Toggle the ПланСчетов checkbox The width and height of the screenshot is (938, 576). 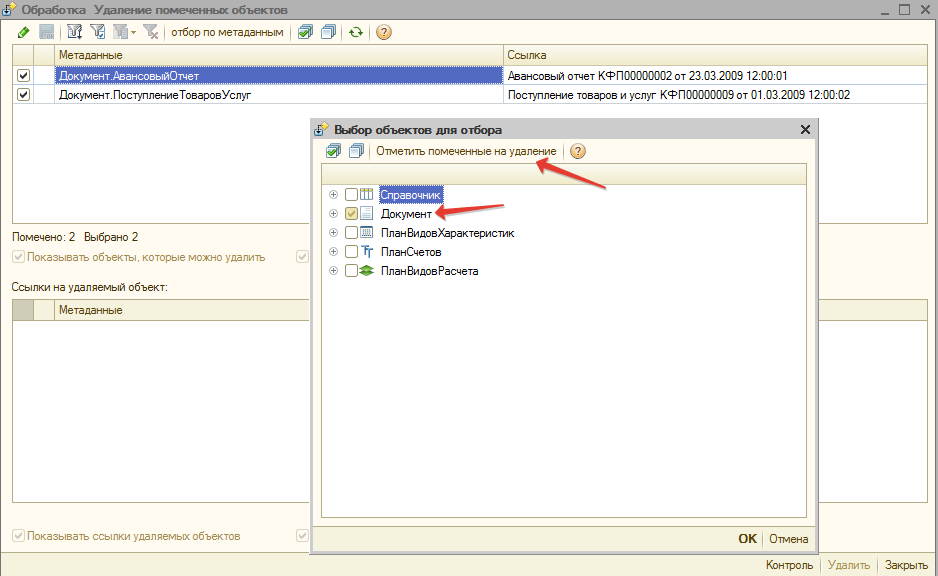(x=351, y=252)
